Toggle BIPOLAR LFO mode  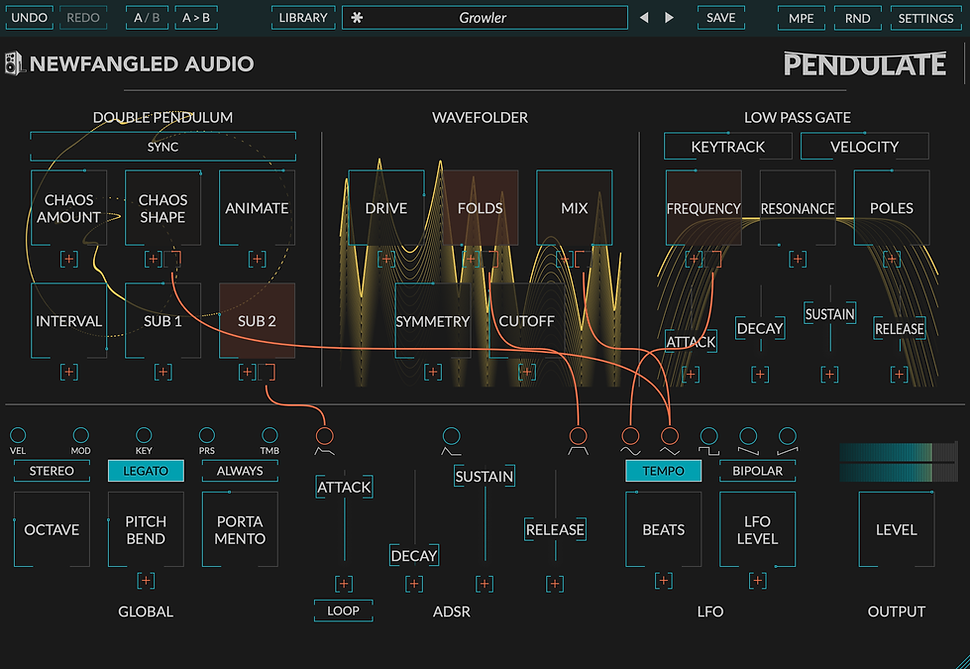[757, 471]
